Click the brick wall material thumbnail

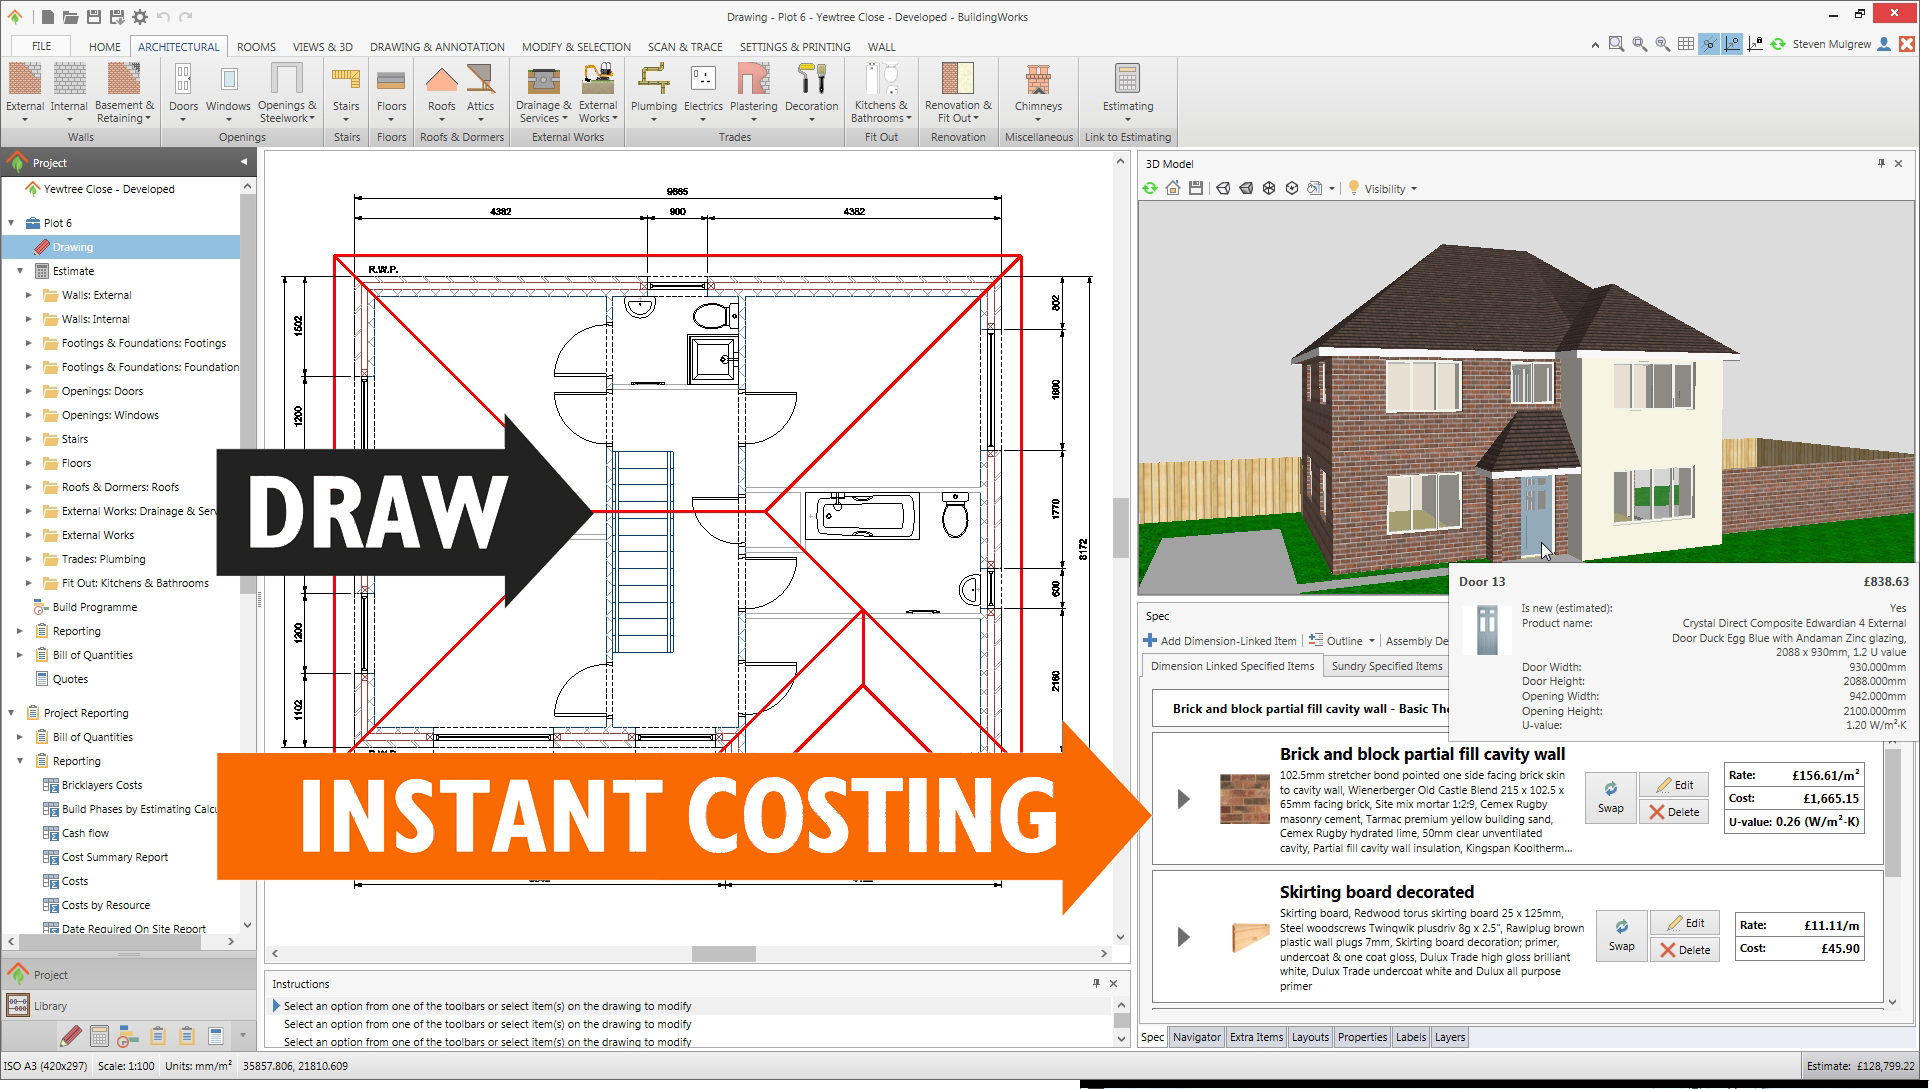[x=1244, y=798]
